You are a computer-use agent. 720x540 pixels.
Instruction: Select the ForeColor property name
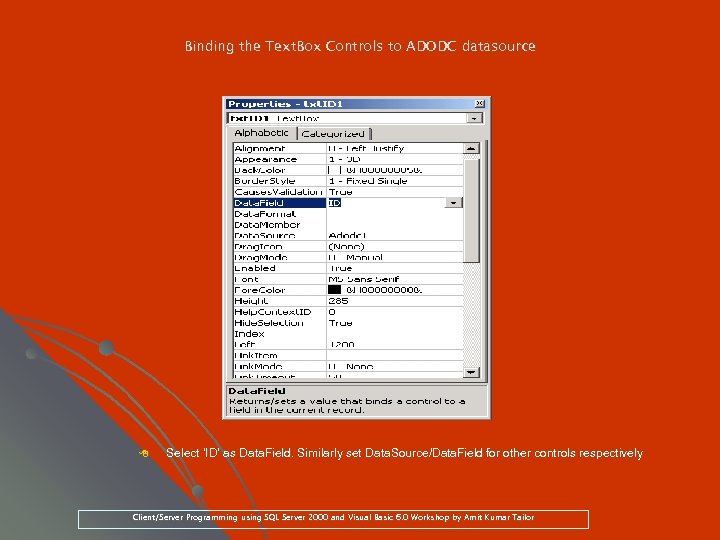pos(260,290)
